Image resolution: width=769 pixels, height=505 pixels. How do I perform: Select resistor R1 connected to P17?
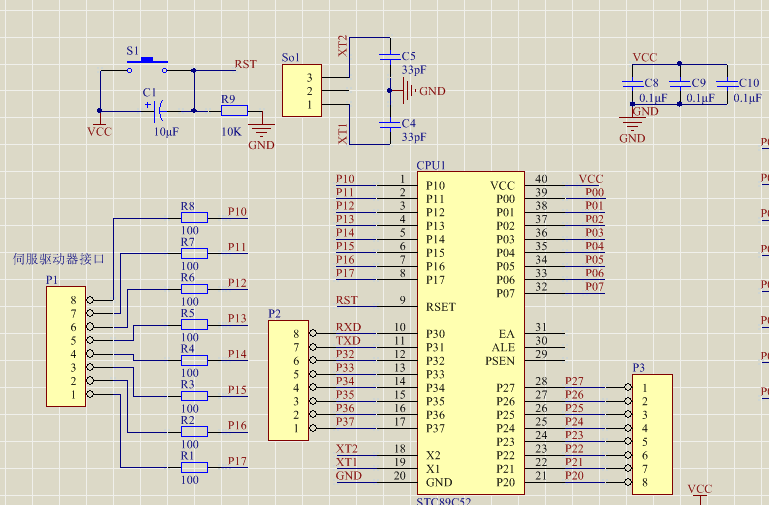pos(193,467)
